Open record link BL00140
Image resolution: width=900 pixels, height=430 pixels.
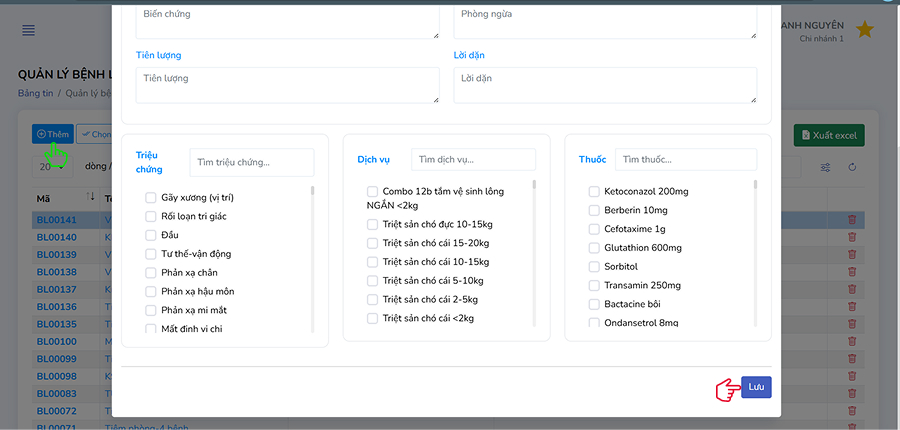(56, 237)
